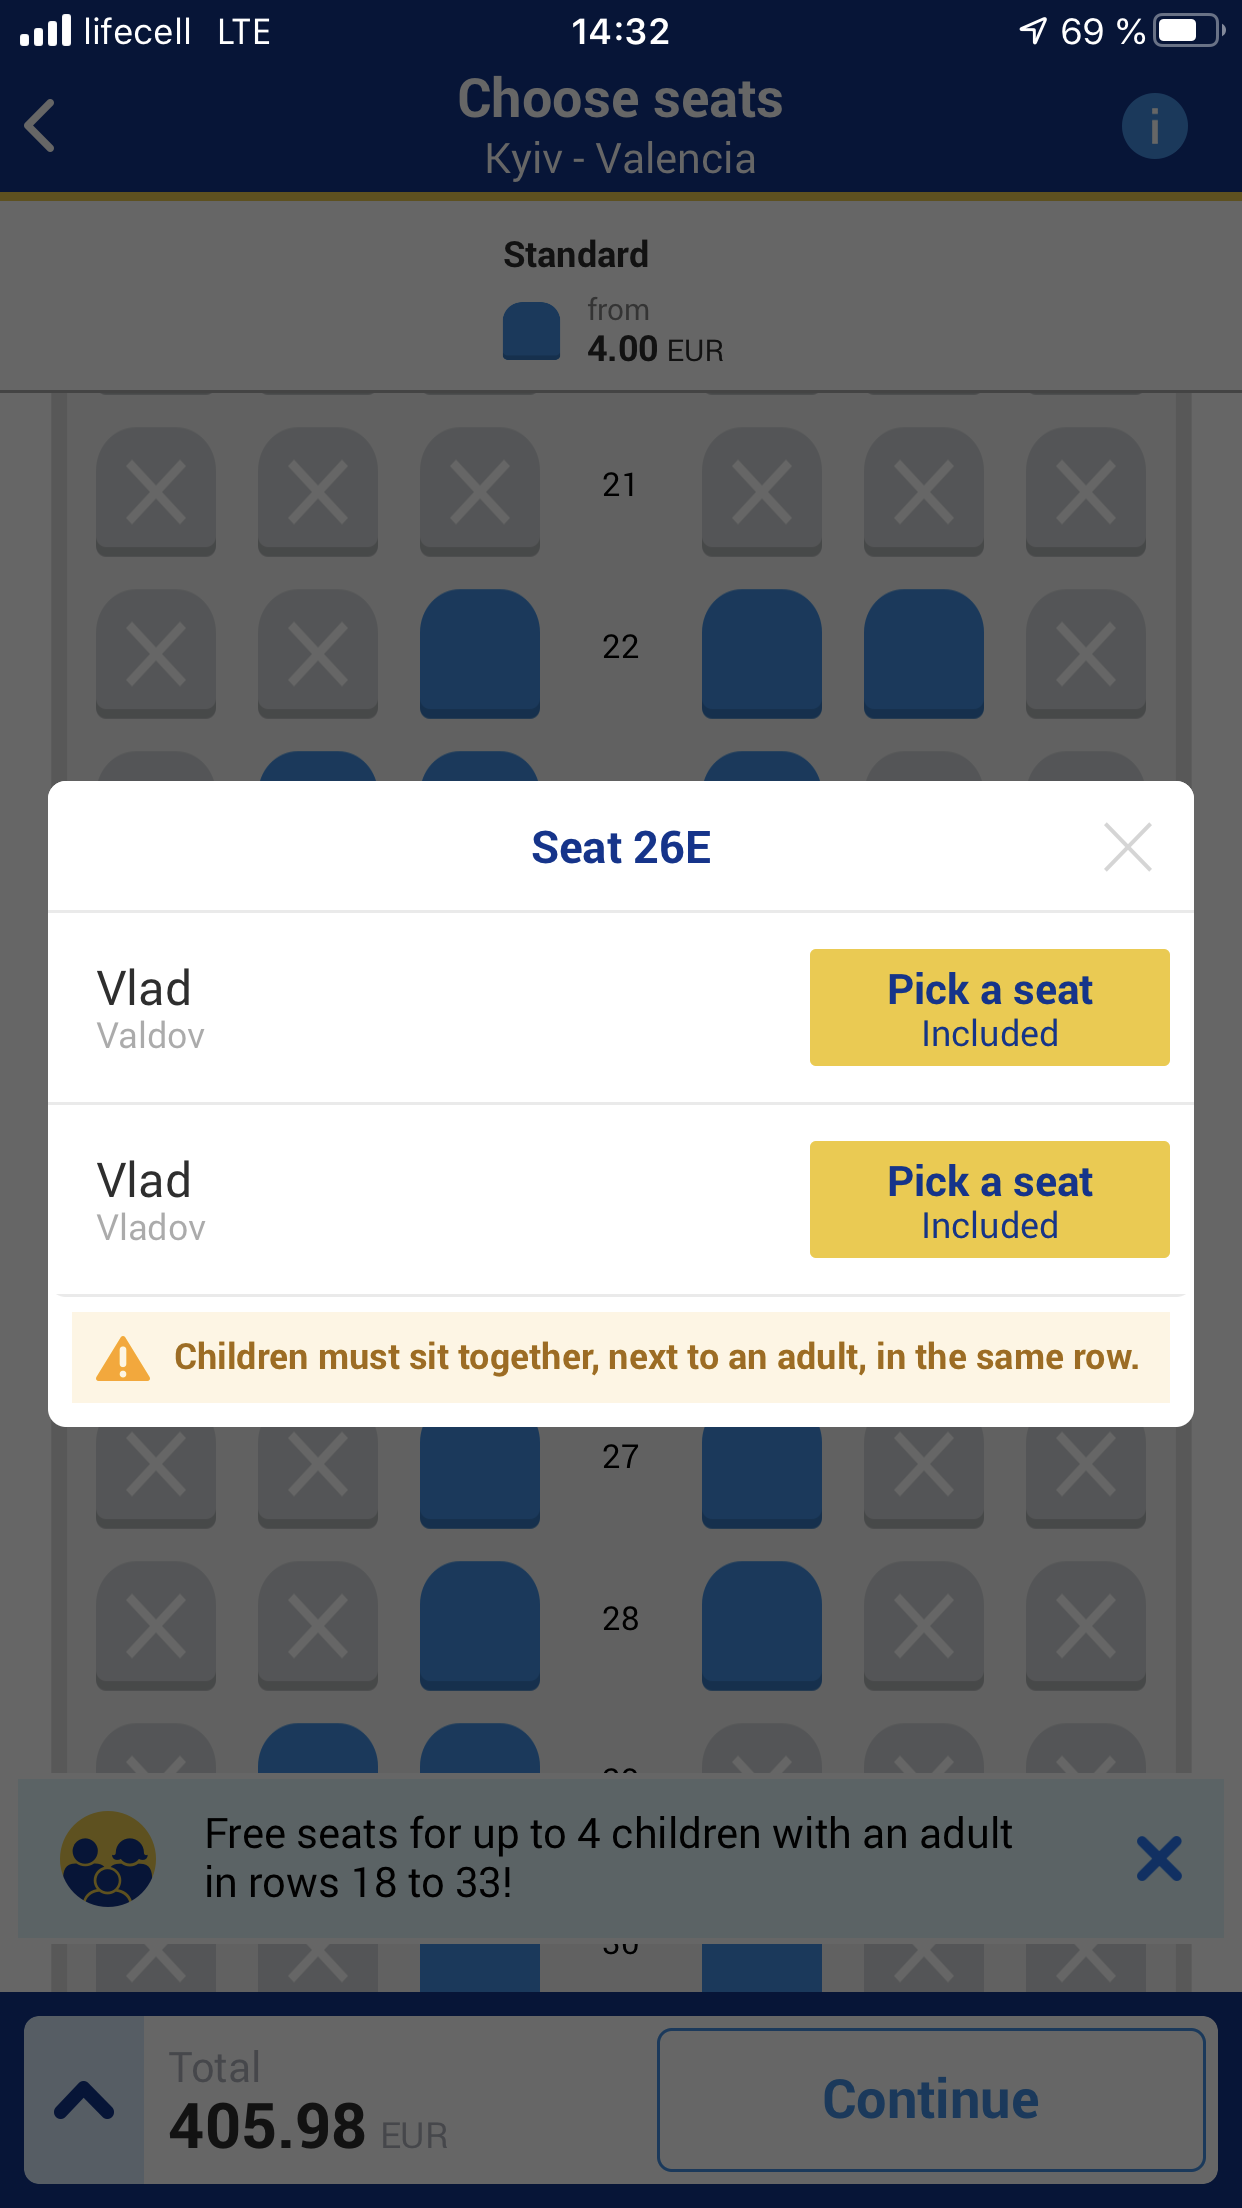Select available seat 22C

point(480,653)
